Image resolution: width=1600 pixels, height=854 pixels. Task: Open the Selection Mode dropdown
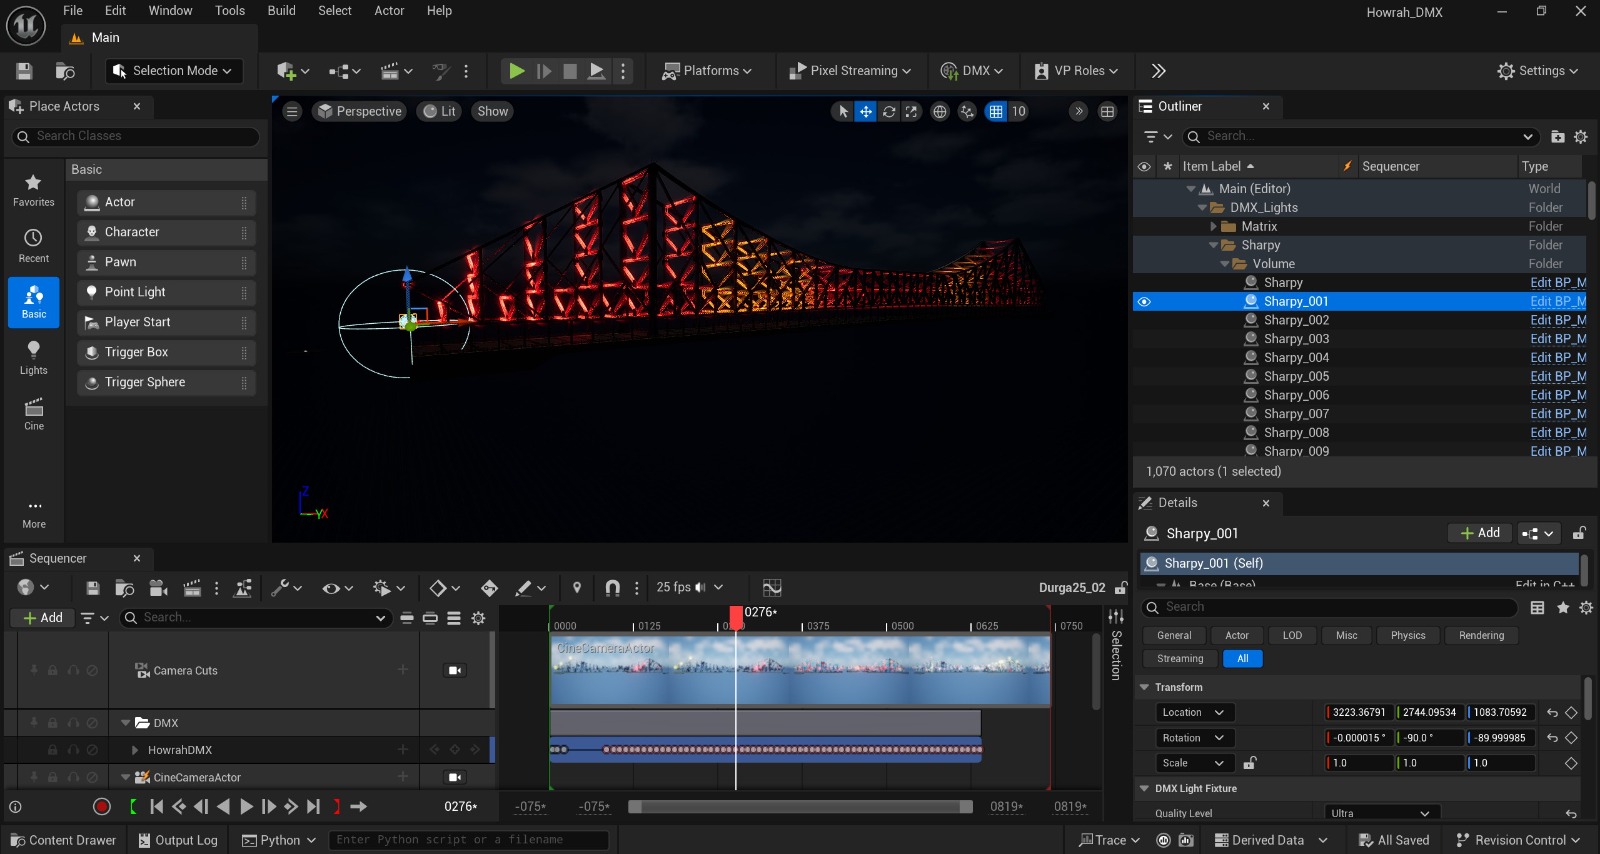[x=174, y=71]
